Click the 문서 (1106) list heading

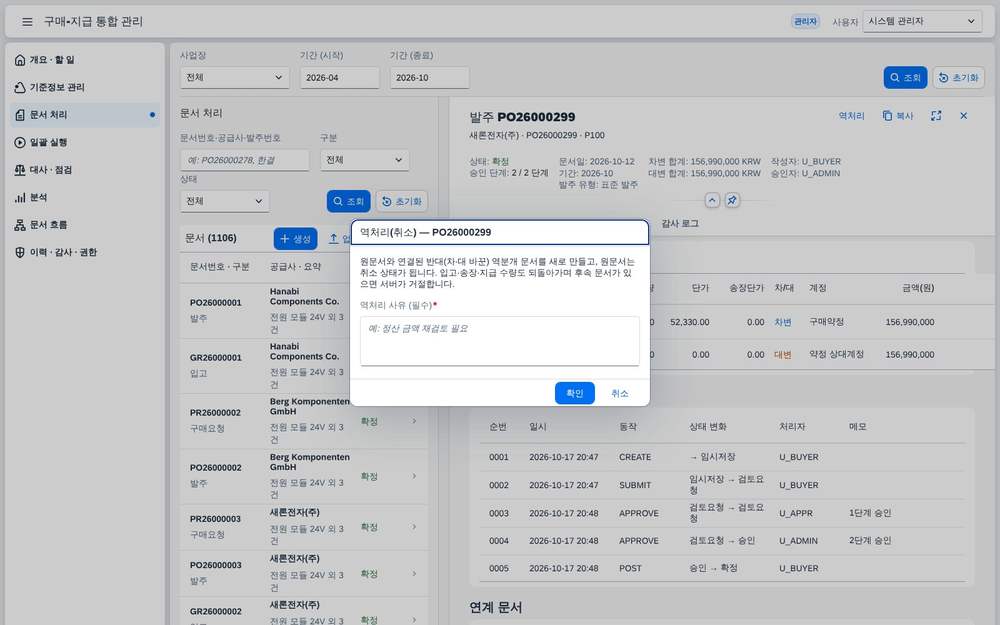pyautogui.click(x=210, y=238)
